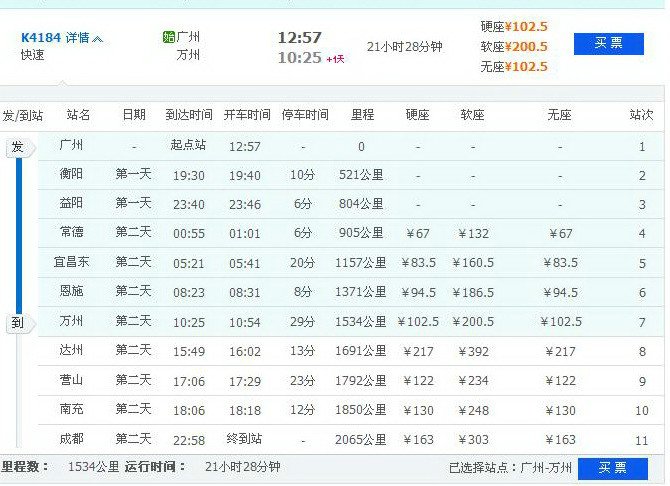Click the ¥160.5 soft seat price for 宜昌东
The image size is (670, 486).
click(x=473, y=262)
